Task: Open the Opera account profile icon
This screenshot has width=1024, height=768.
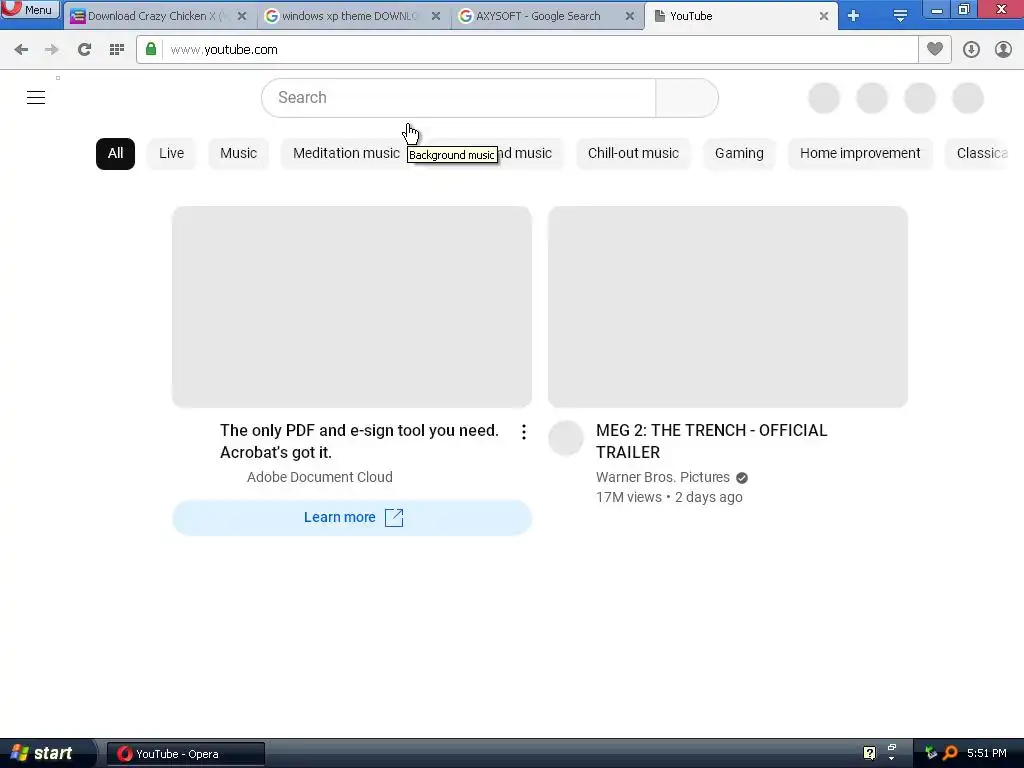Action: [x=1003, y=50]
